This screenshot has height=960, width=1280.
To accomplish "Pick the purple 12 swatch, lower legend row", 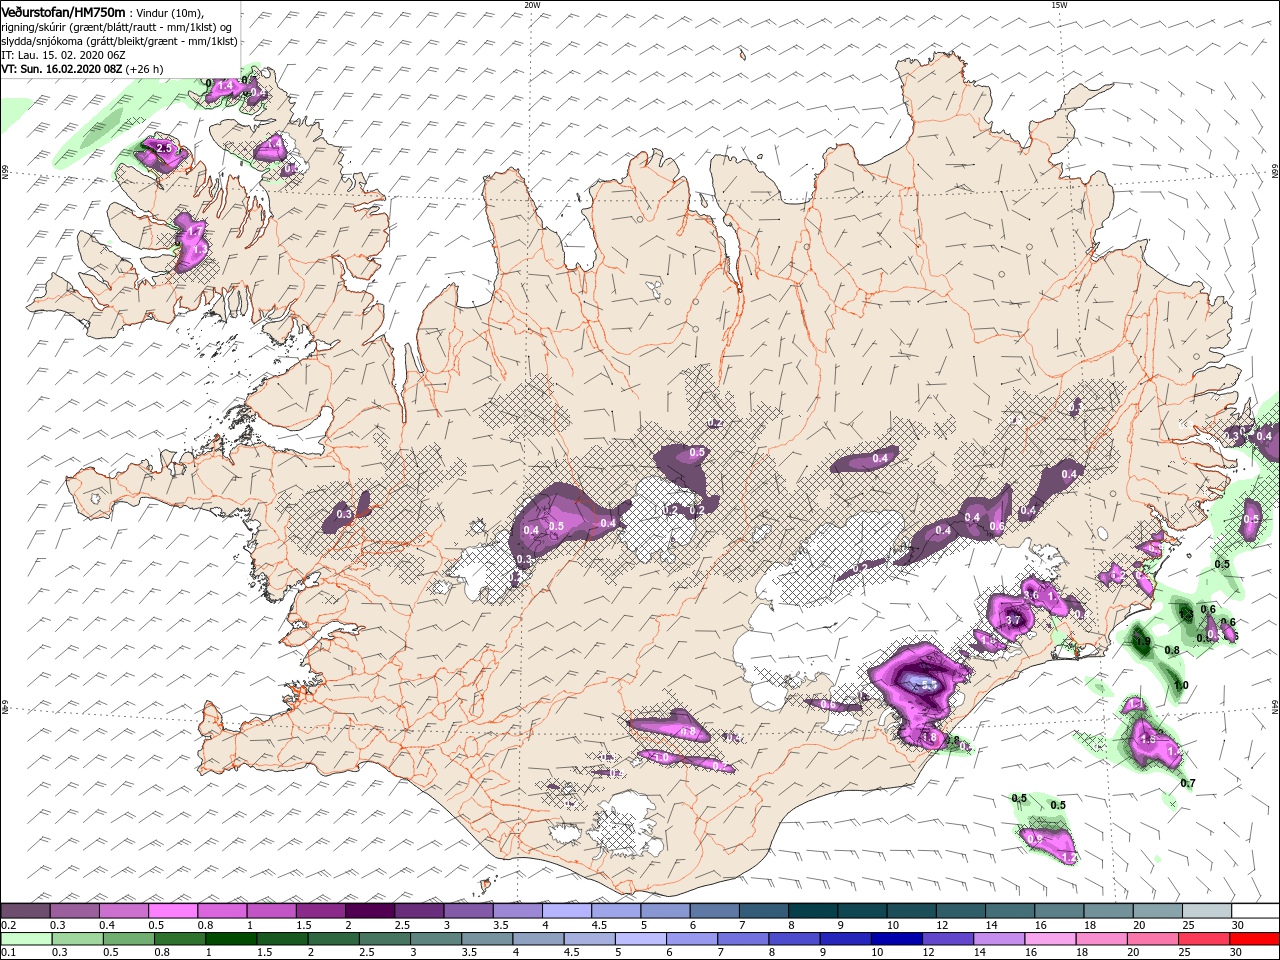I will [946, 939].
